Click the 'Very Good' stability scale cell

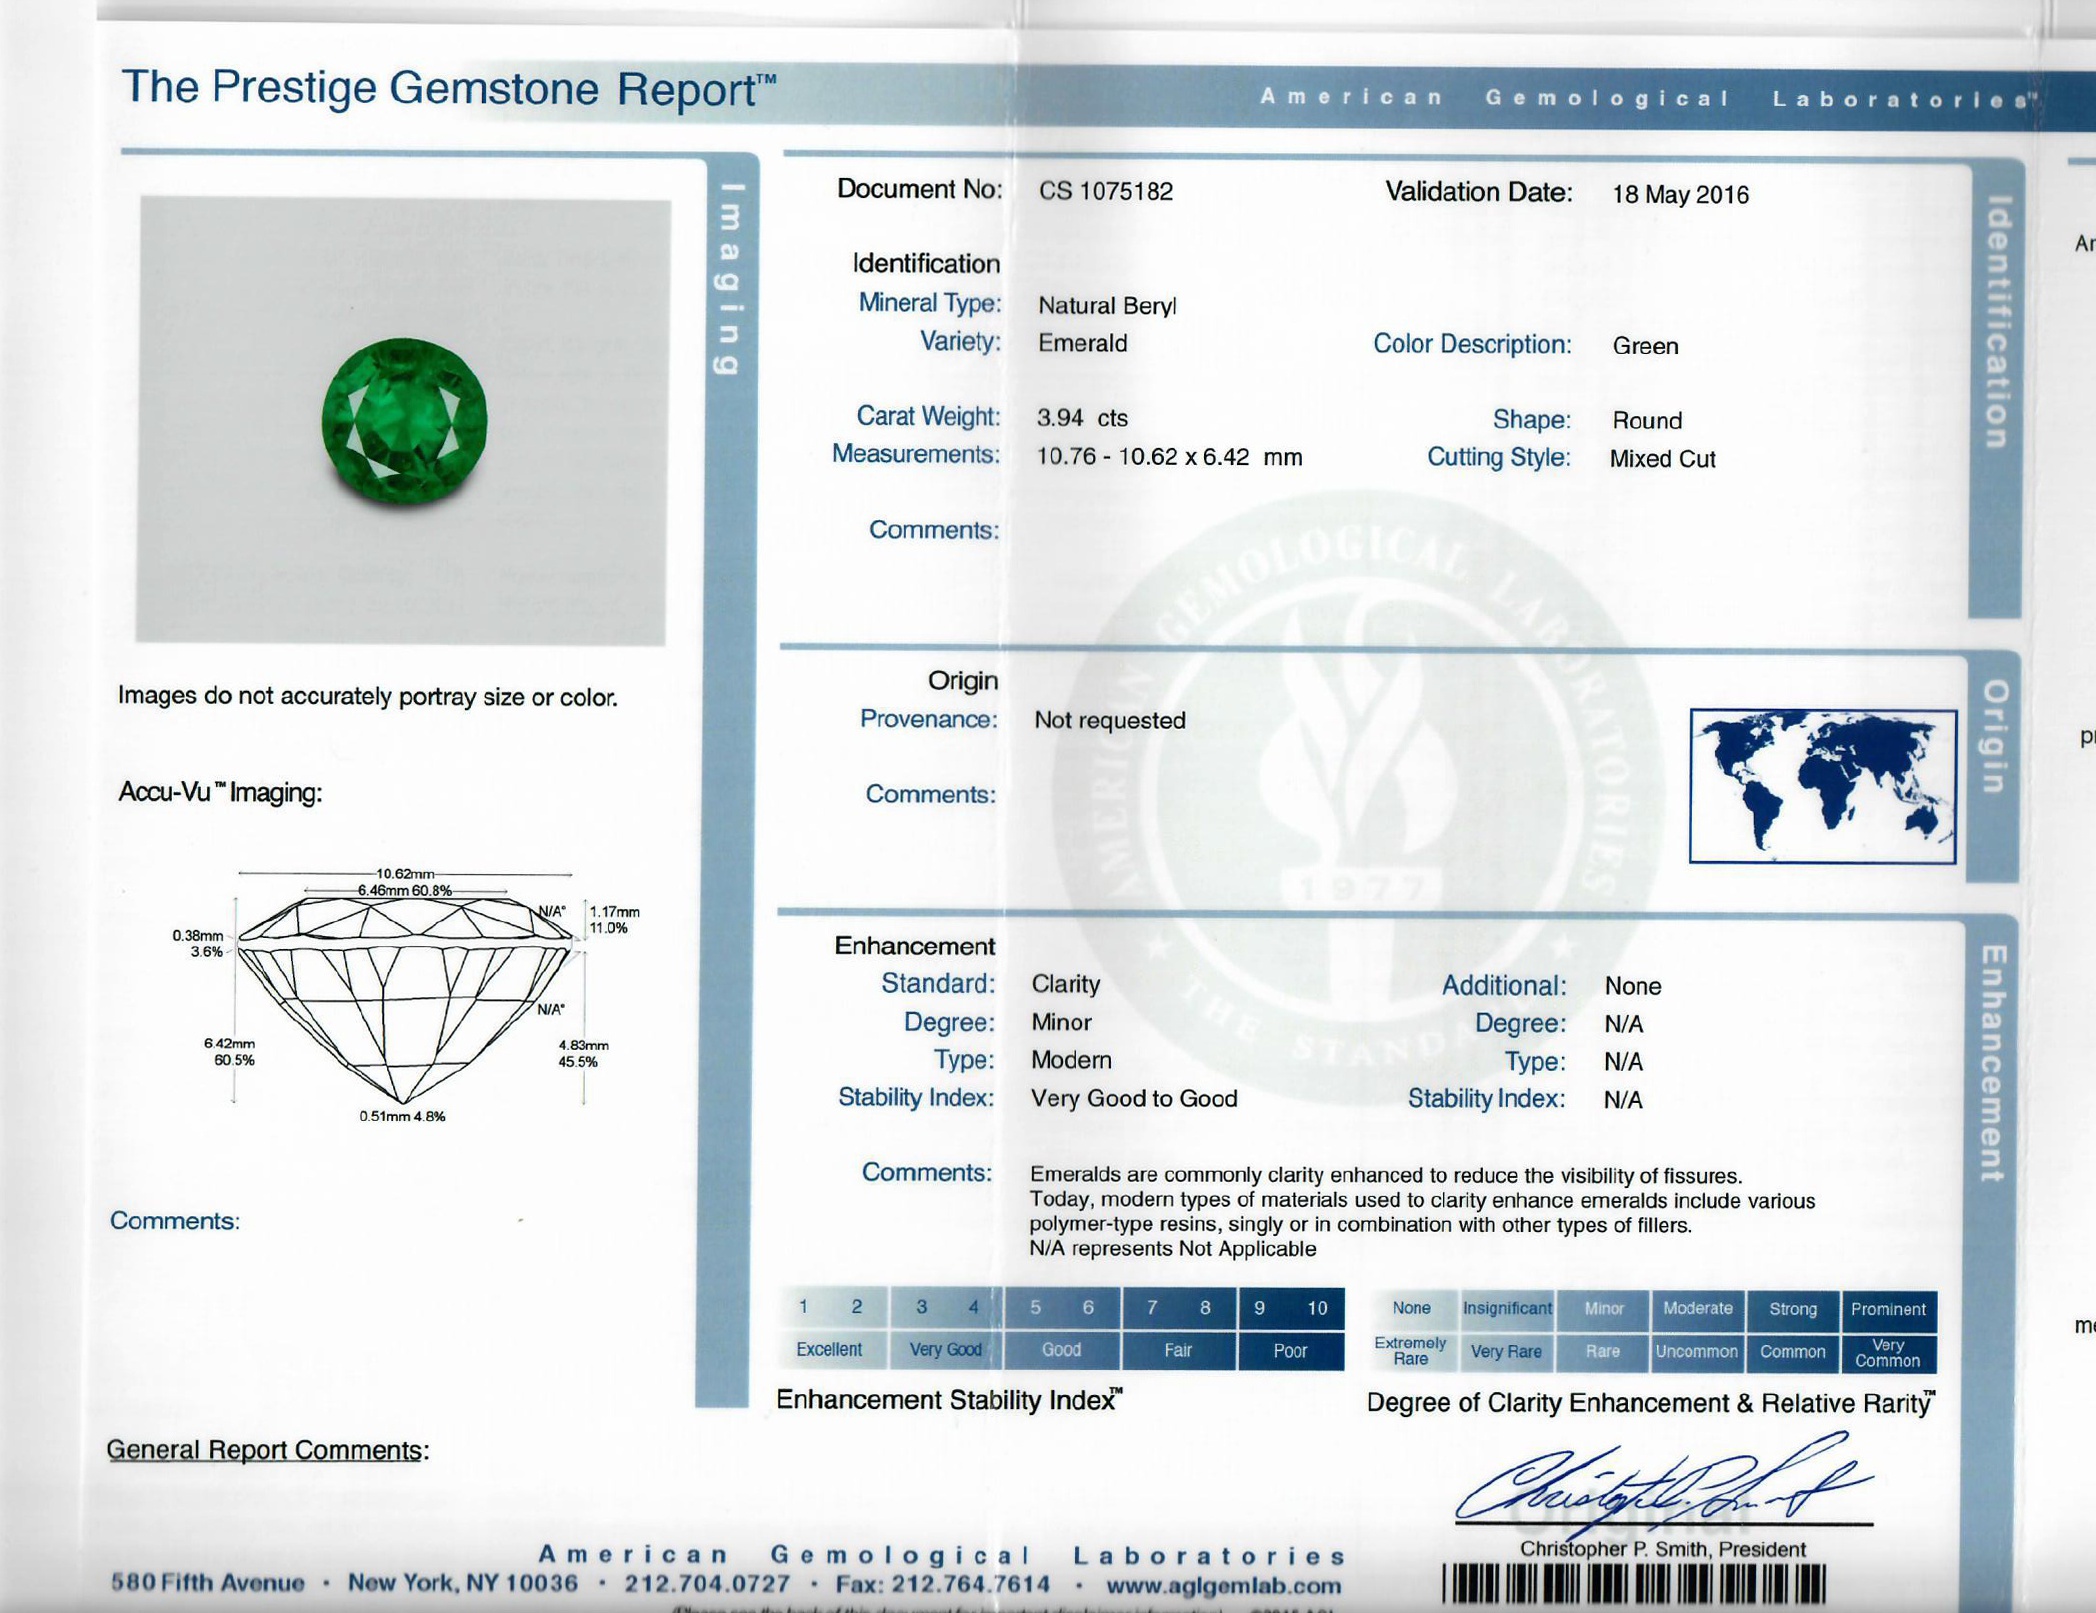[x=945, y=1349]
